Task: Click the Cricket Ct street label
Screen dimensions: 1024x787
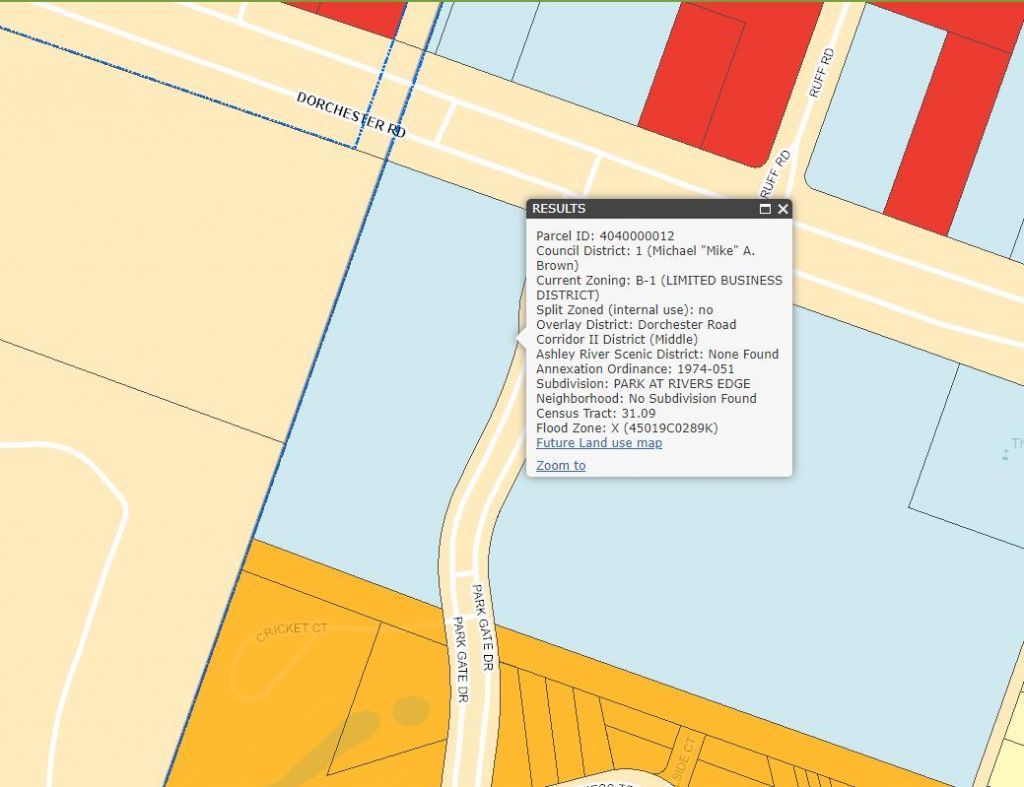Action: pyautogui.click(x=292, y=632)
